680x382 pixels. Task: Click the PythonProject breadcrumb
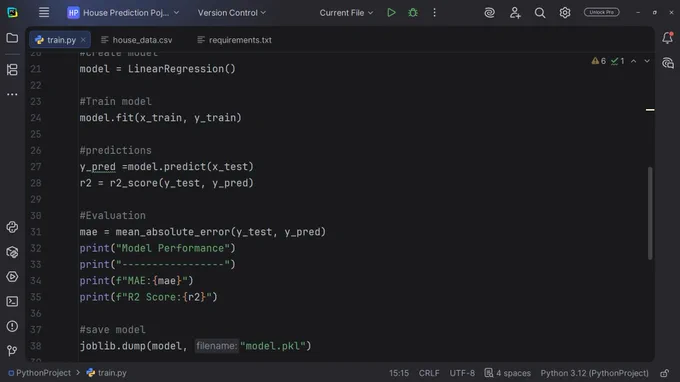[x=39, y=373]
